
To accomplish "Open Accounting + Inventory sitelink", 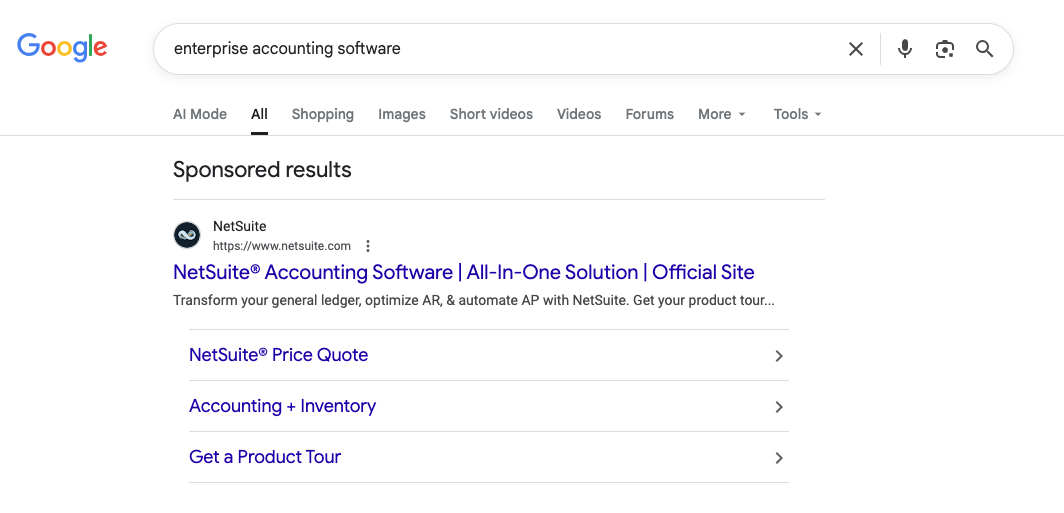I will (282, 406).
